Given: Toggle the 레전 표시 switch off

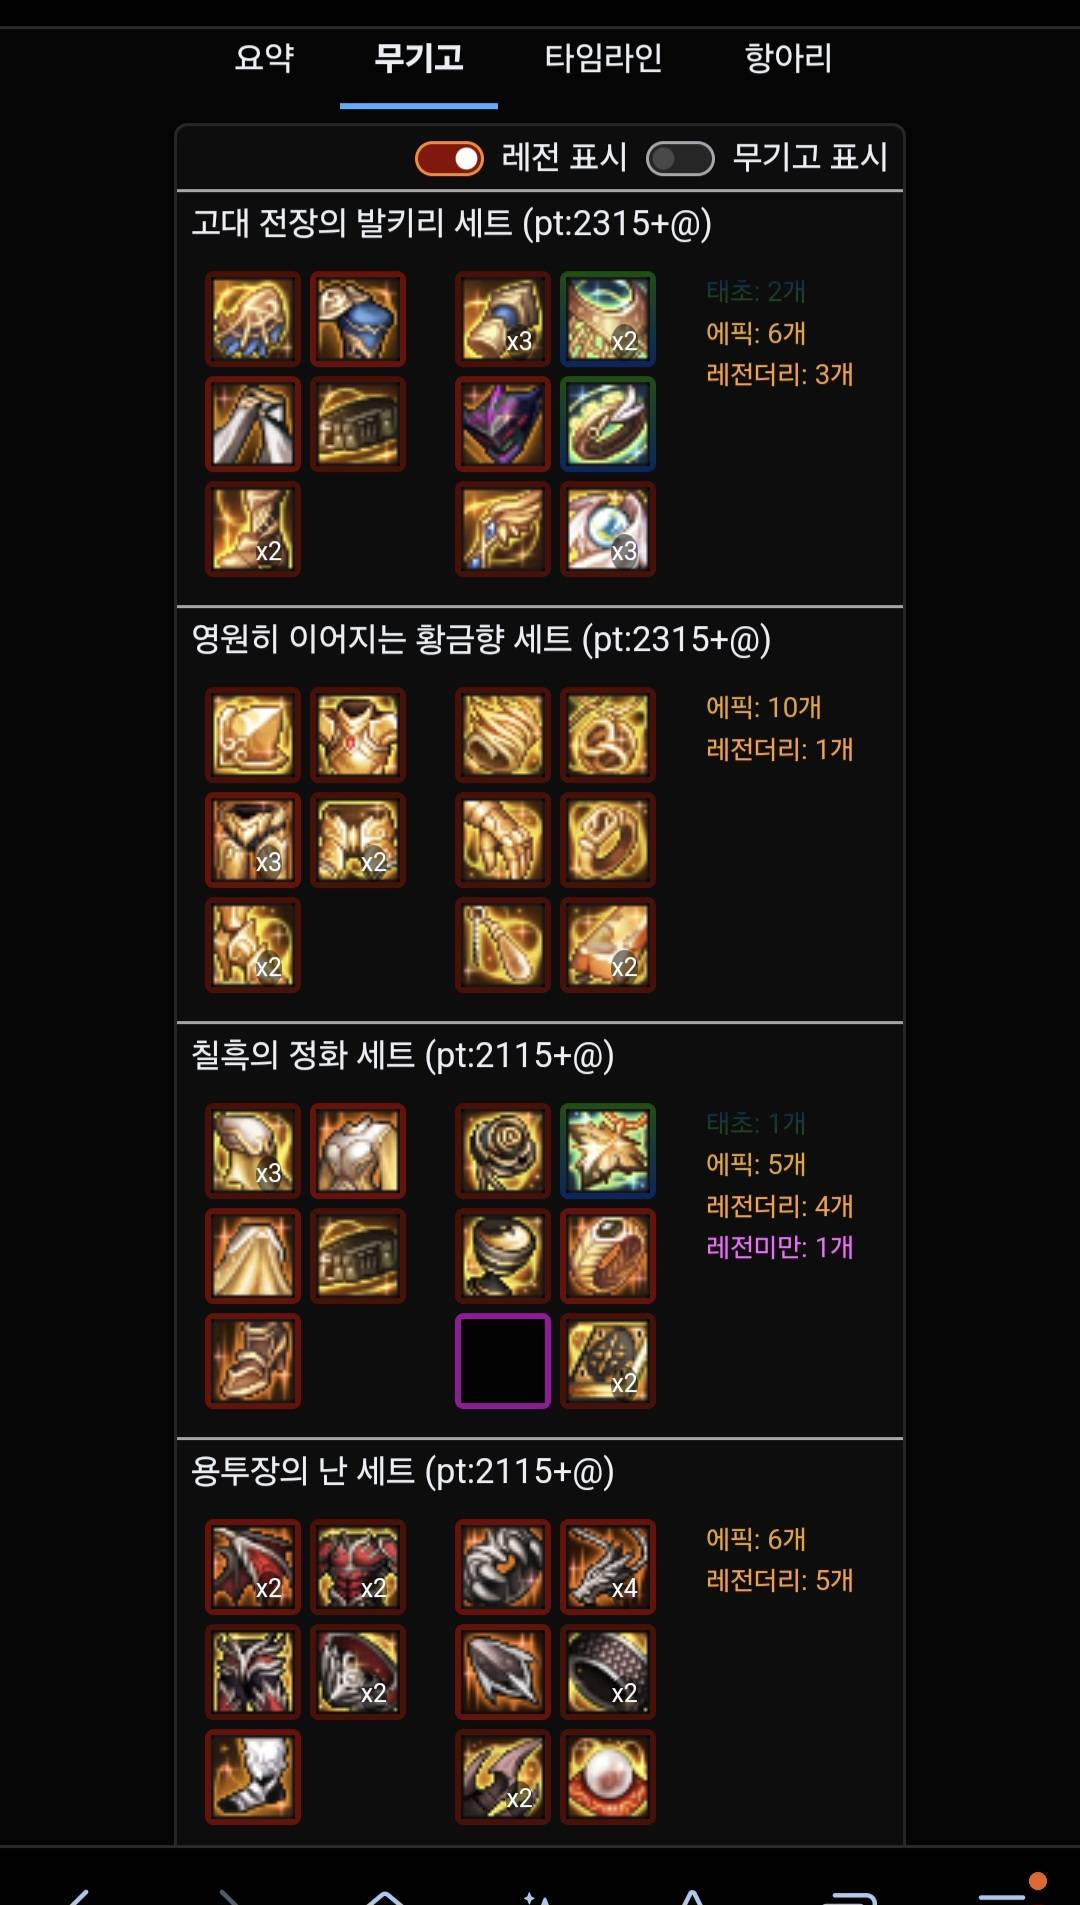Looking at the screenshot, I should click(x=450, y=158).
